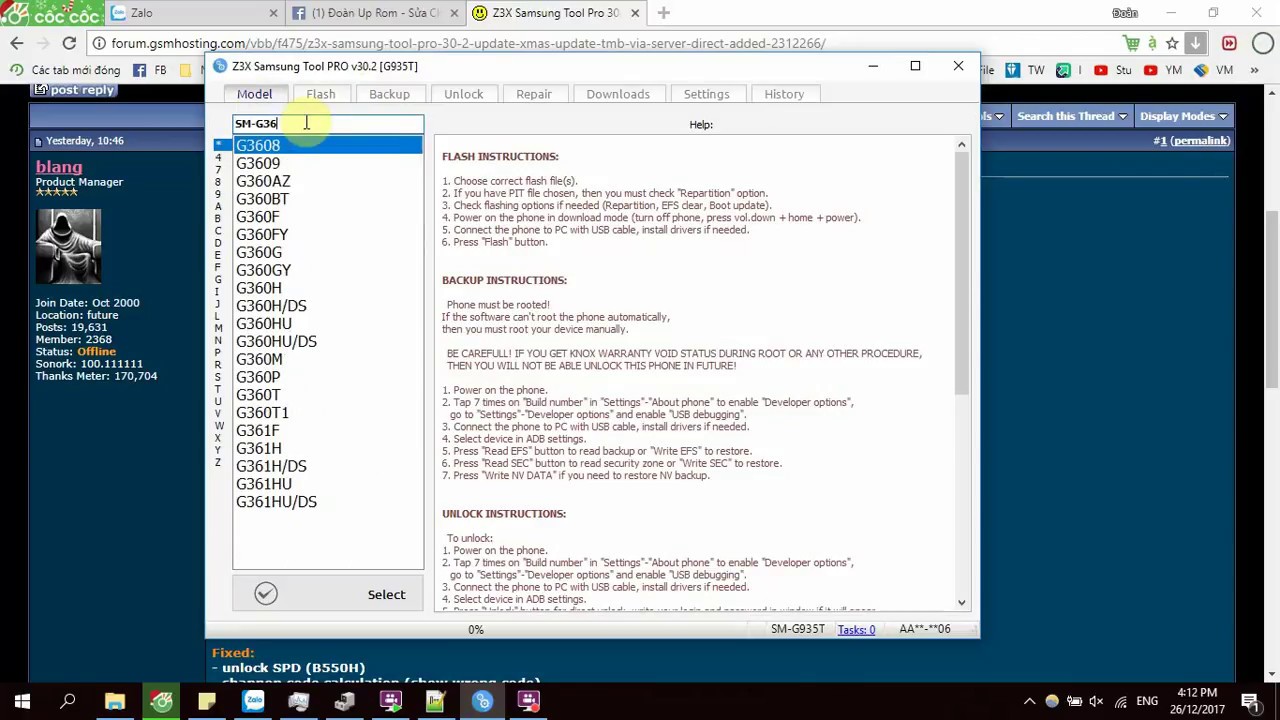Open the Sticky Notes taskbar icon
This screenshot has width=1280, height=720.
click(x=207, y=701)
